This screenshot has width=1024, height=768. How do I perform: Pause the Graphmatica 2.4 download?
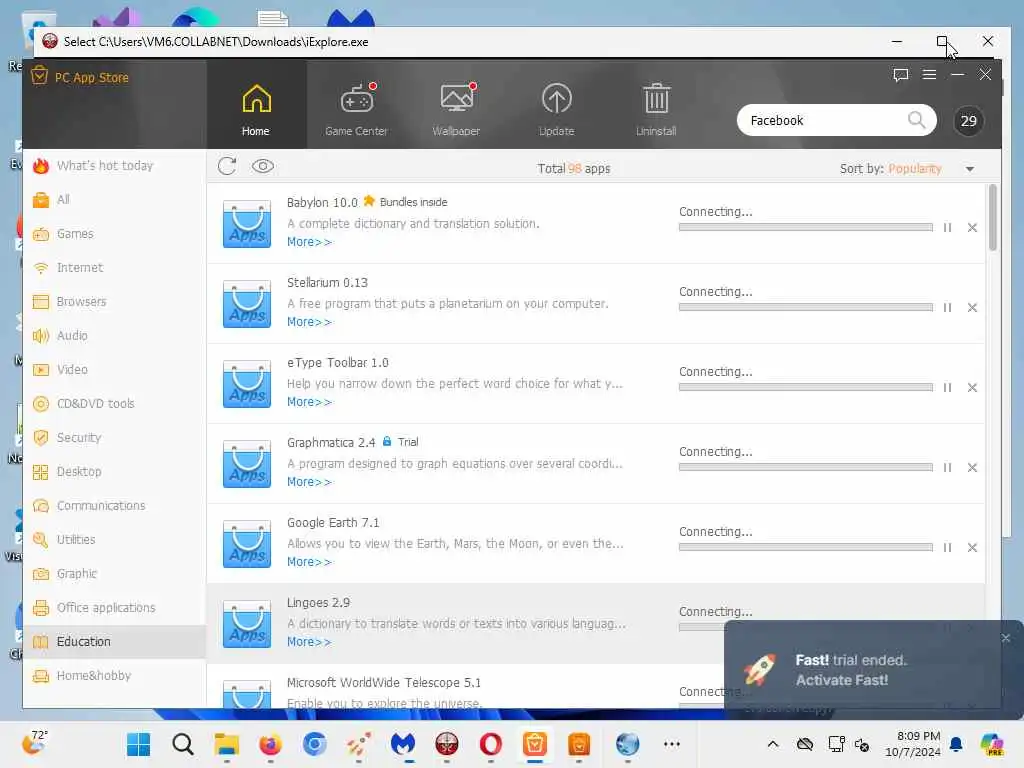point(947,468)
